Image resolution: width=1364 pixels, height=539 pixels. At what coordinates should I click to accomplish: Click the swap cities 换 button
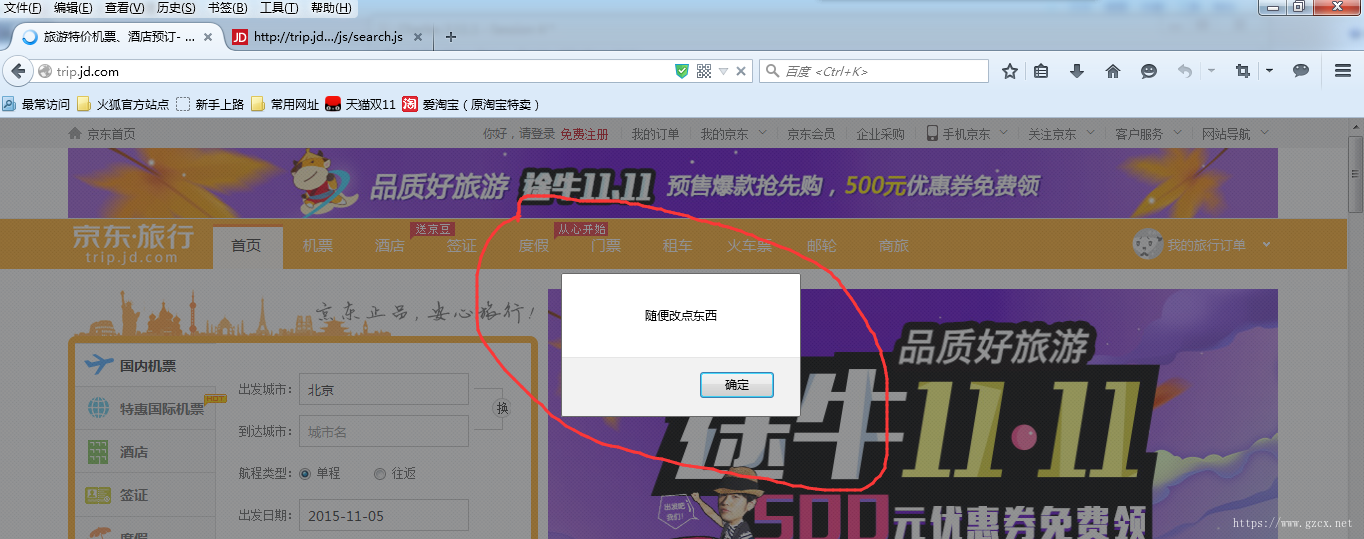pyautogui.click(x=502, y=408)
